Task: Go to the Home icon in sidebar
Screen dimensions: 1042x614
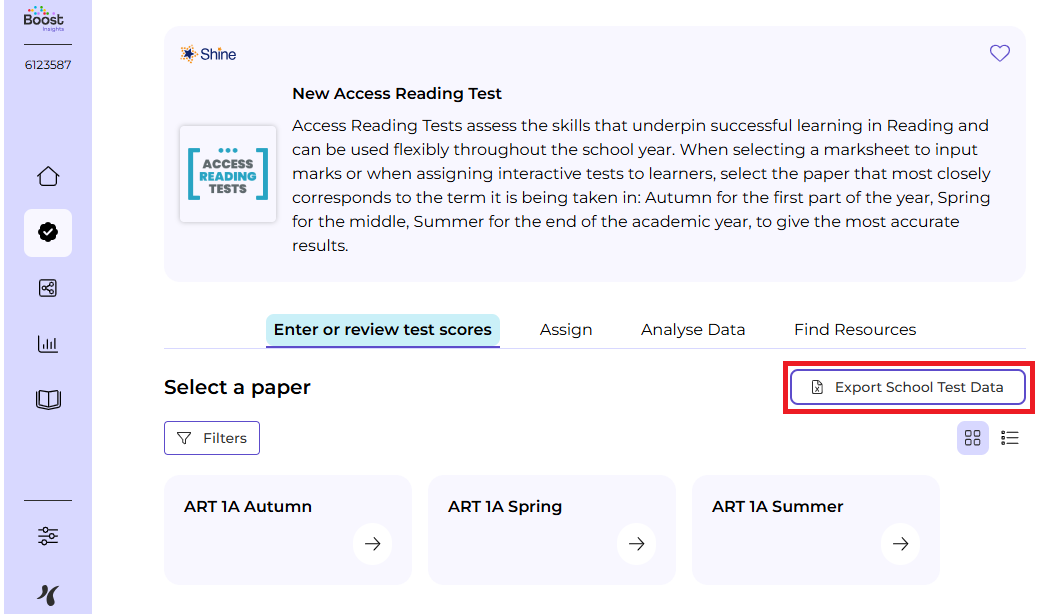Action: 48,177
